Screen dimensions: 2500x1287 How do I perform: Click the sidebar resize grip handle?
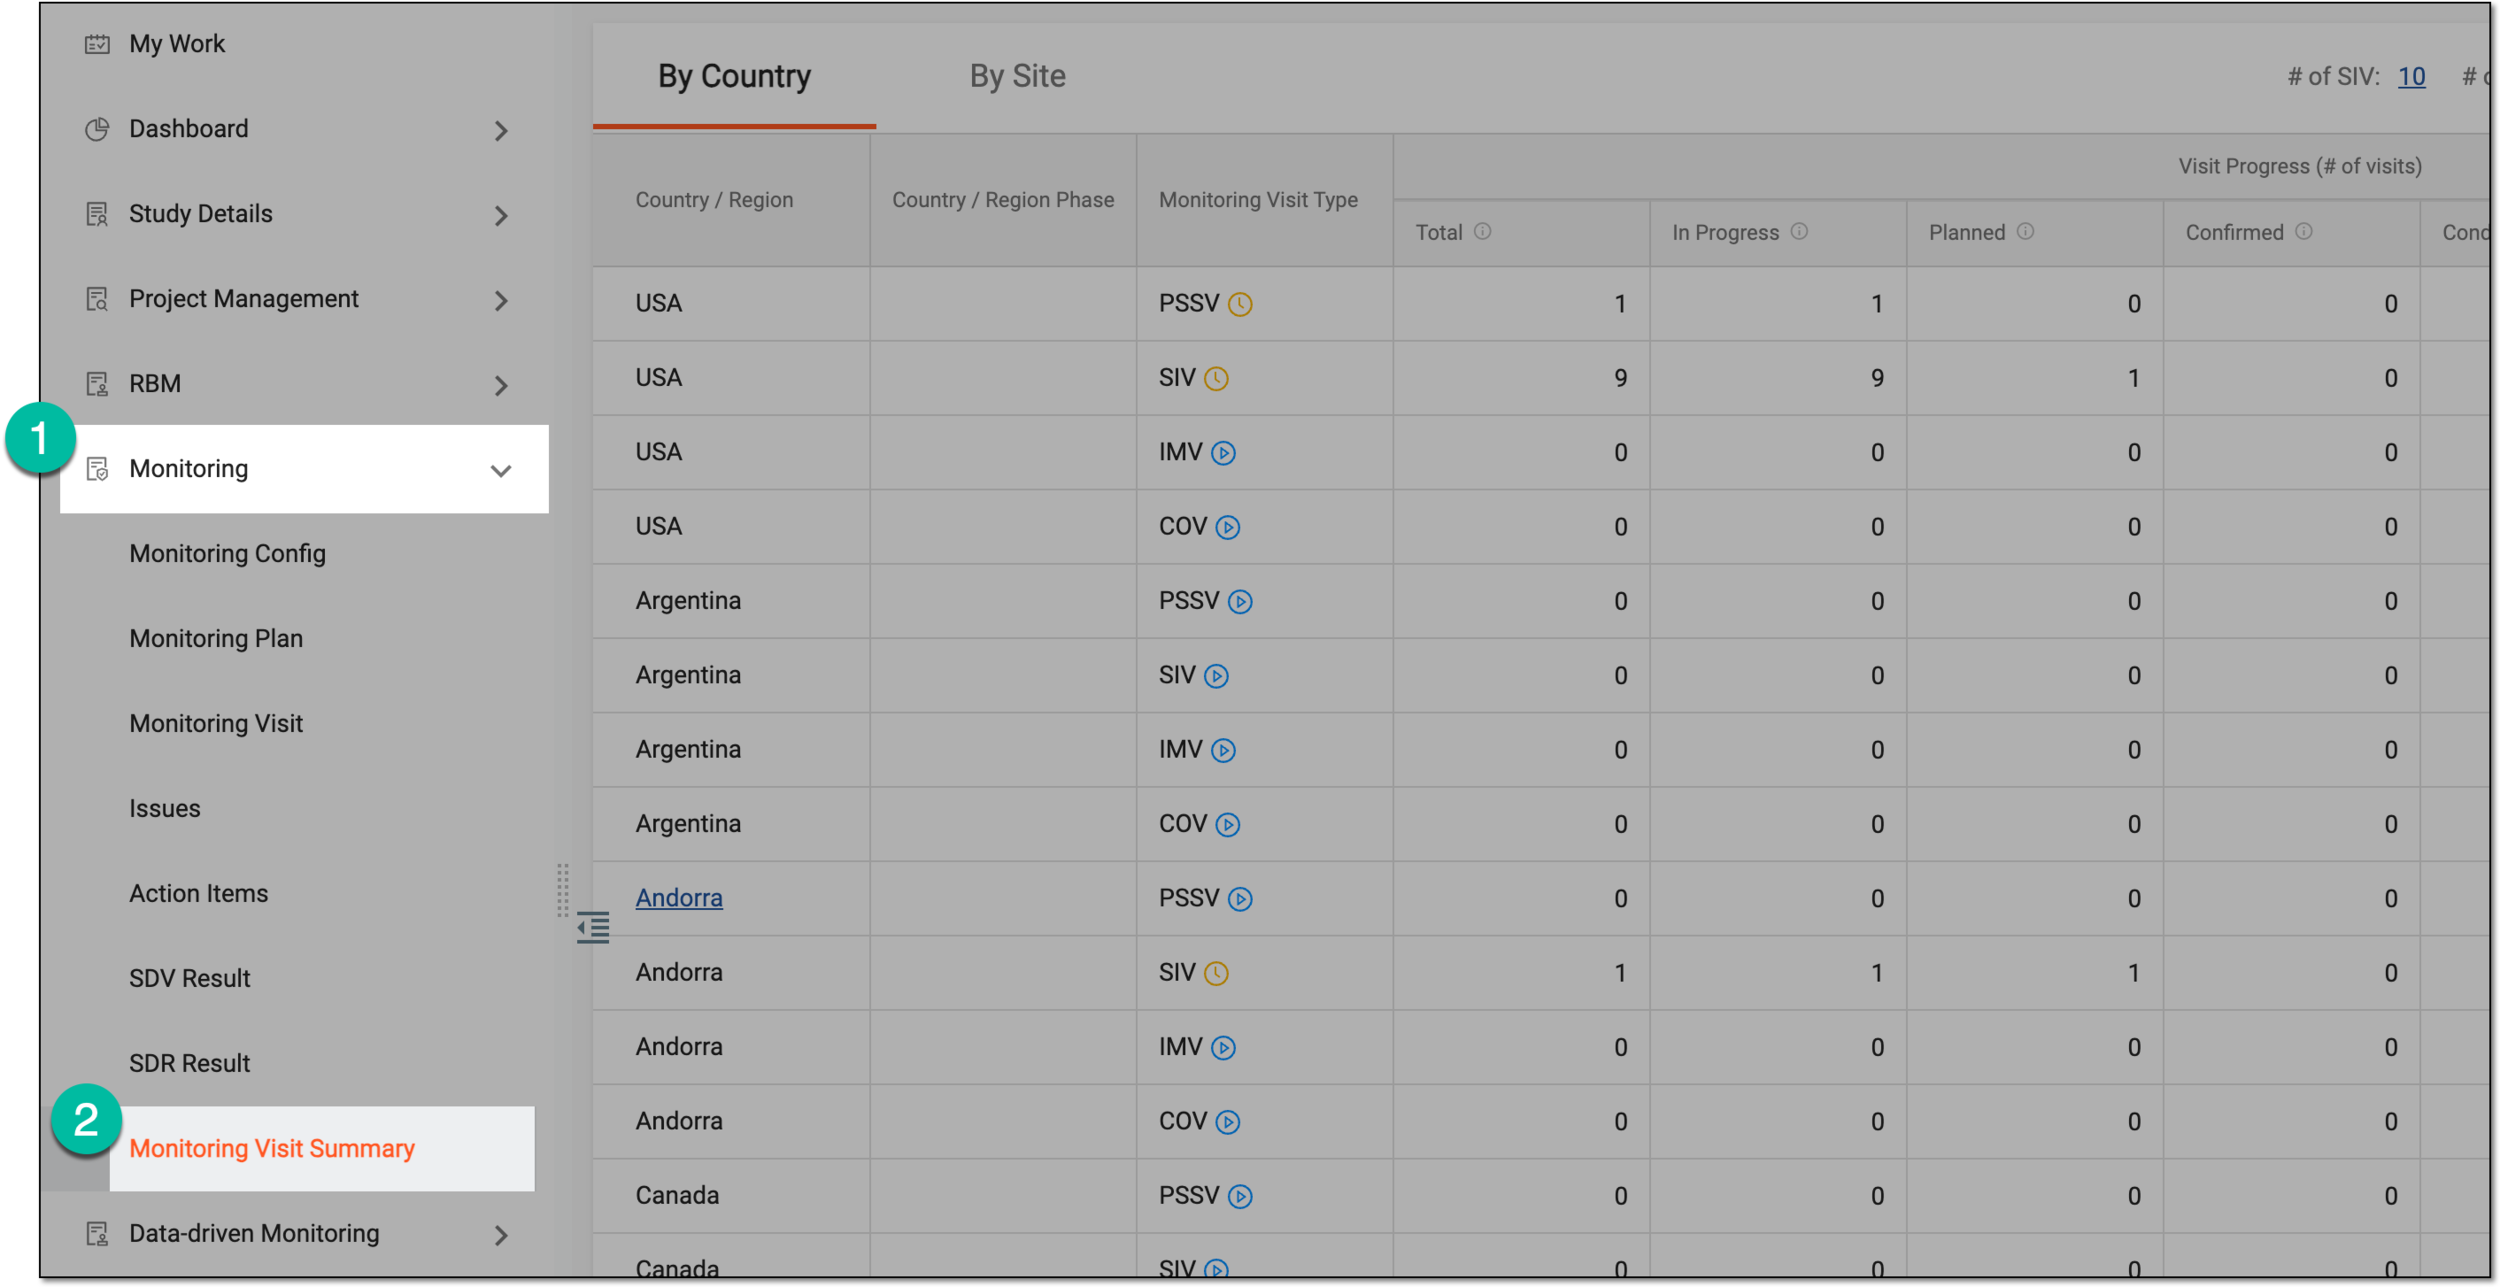pos(563,889)
